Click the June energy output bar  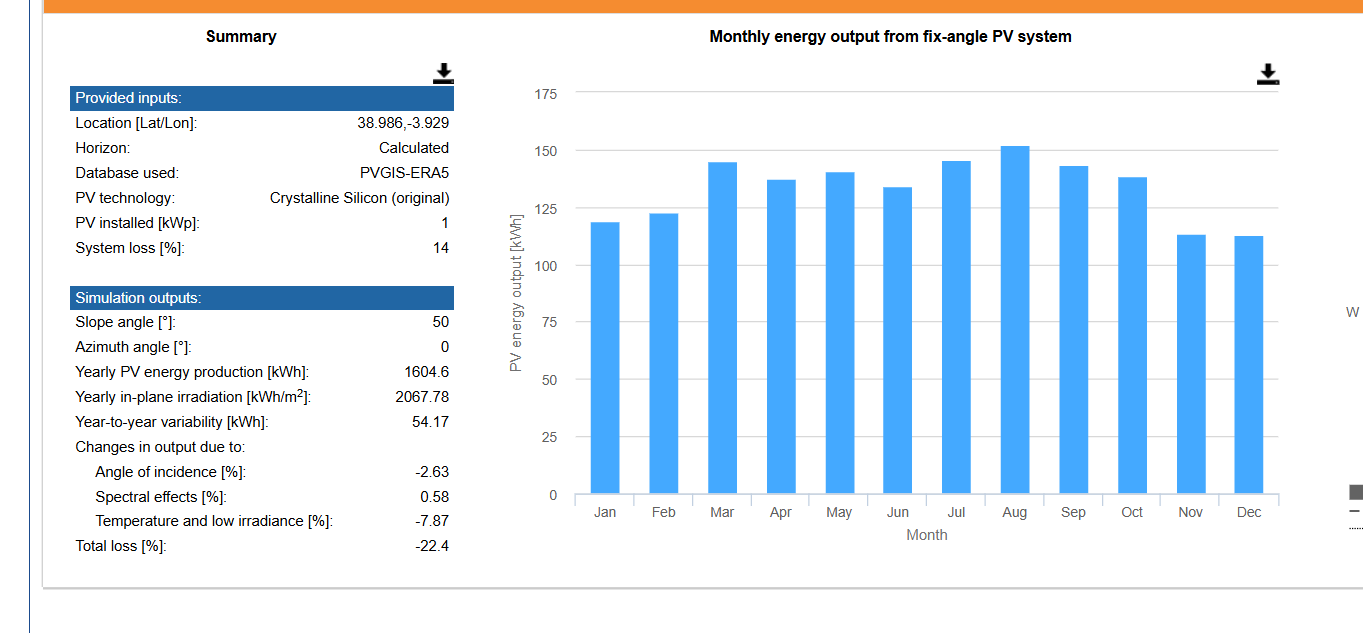[x=898, y=340]
